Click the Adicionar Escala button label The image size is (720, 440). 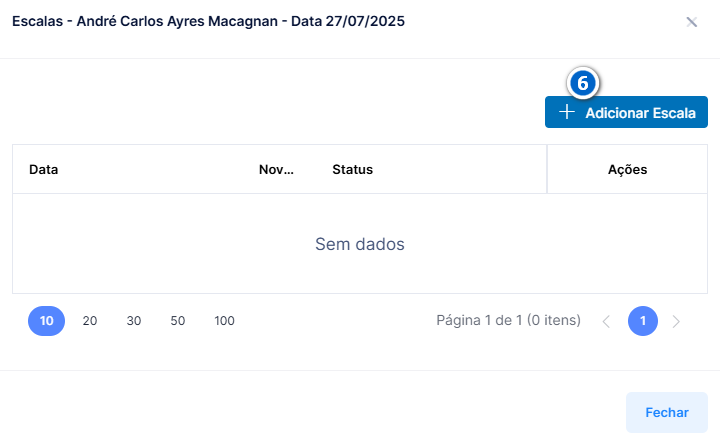pos(640,113)
